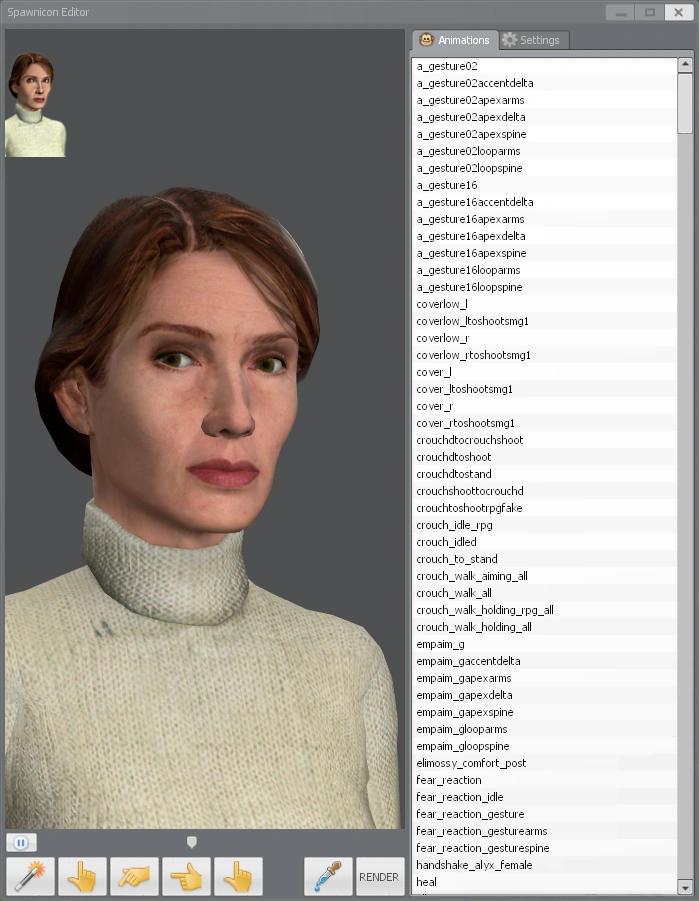Switch to the Settings tab

(x=533, y=40)
